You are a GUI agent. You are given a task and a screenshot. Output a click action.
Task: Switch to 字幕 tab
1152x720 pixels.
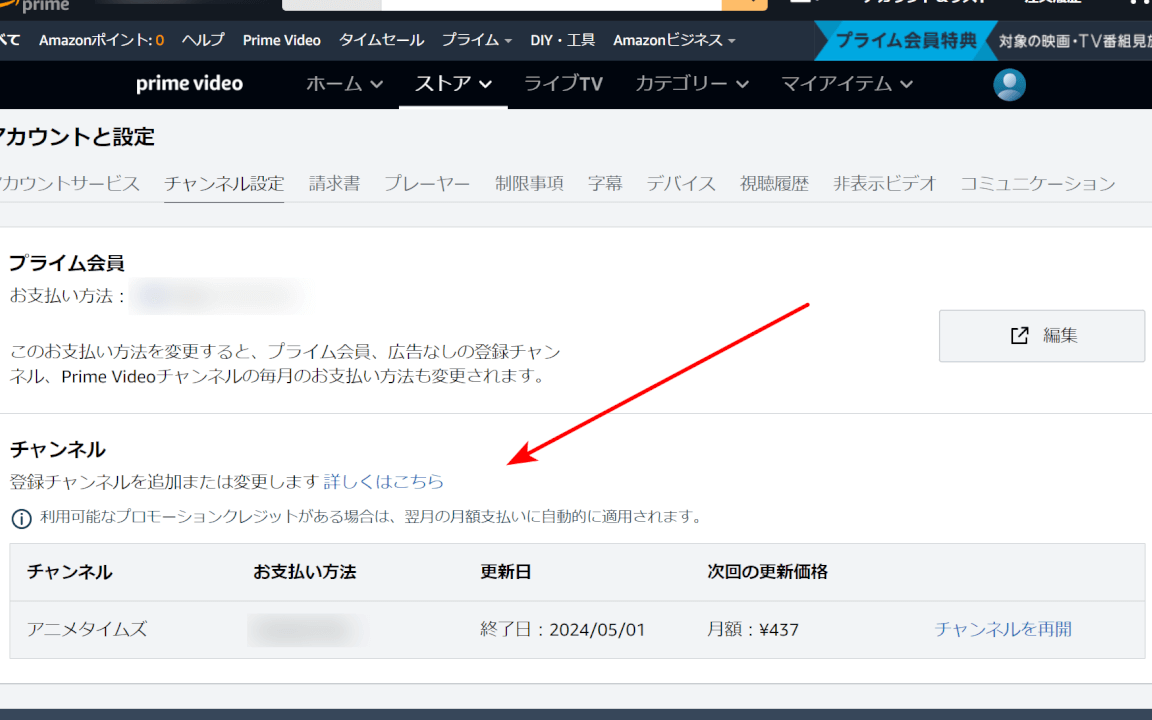pyautogui.click(x=605, y=184)
